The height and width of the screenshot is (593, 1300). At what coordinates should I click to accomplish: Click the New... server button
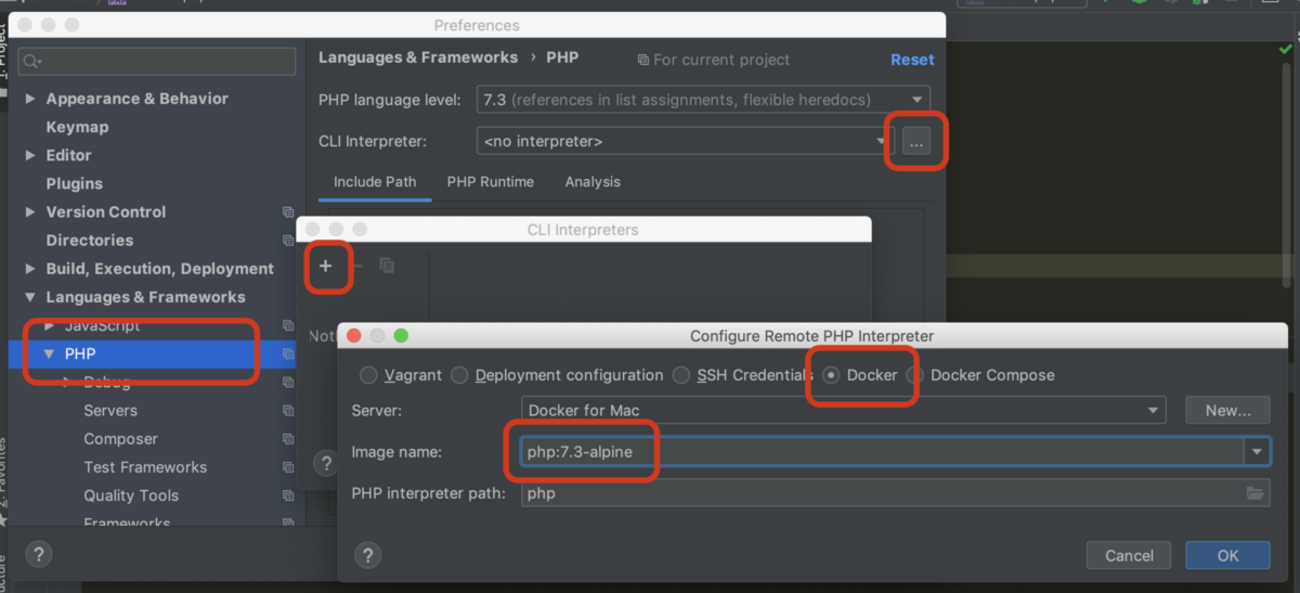1227,410
